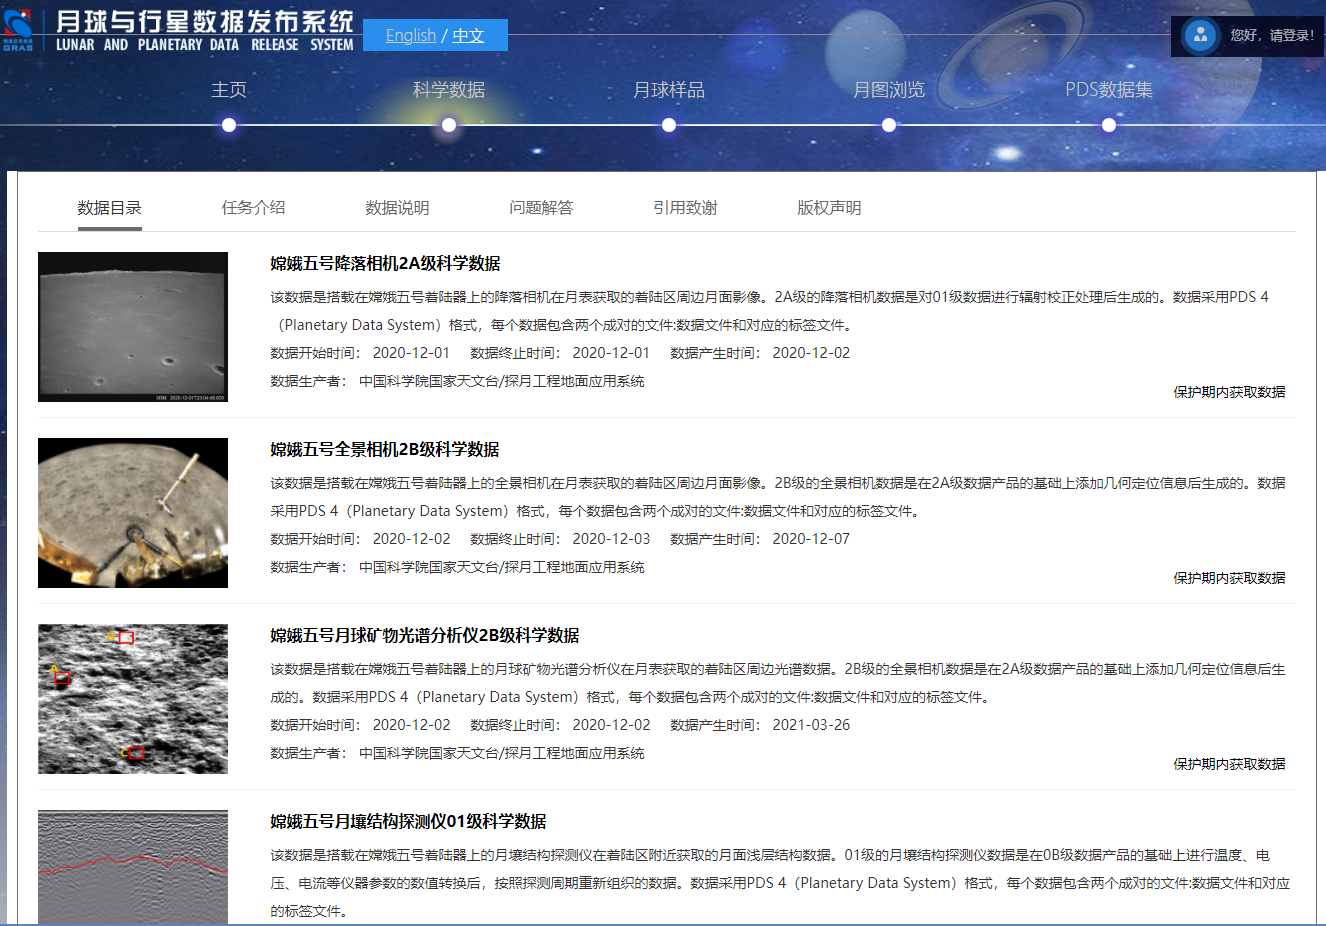
Task: Click the site title 月球与行星数据发布系统
Action: pyautogui.click(x=205, y=21)
